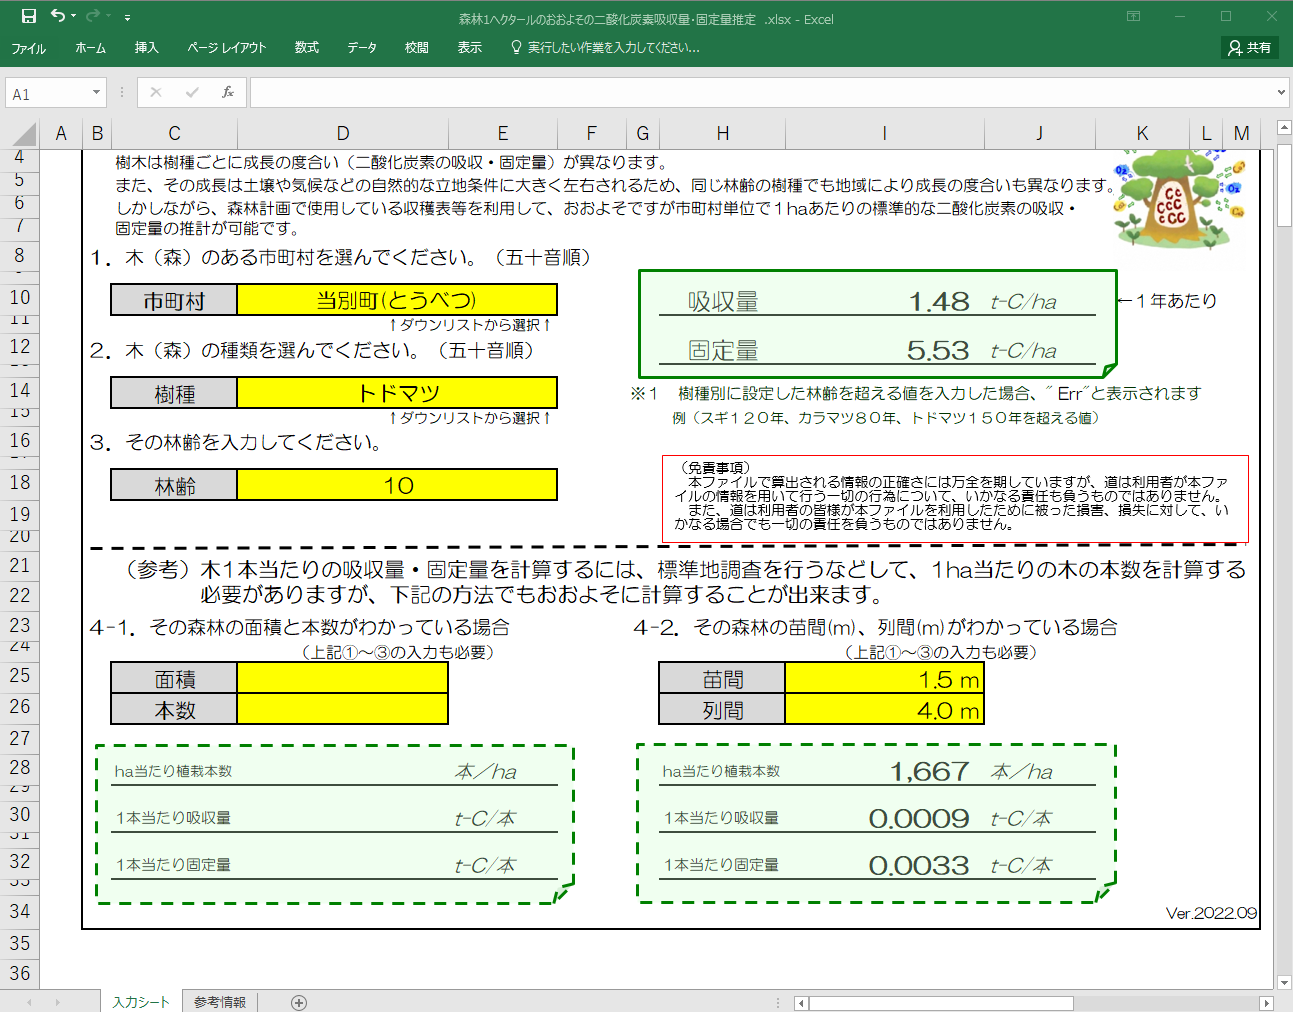Click the Tell Me lightbulb icon
Viewport: 1293px width, 1012px height.
coord(515,46)
